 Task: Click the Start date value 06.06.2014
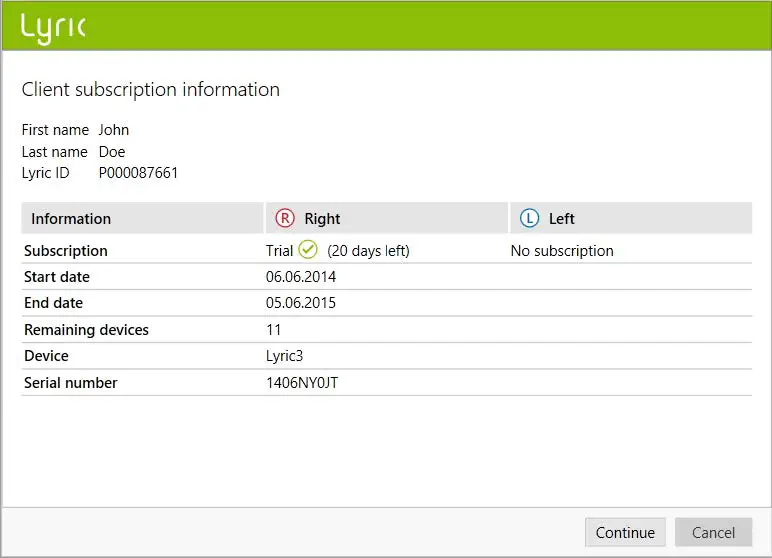click(x=299, y=277)
